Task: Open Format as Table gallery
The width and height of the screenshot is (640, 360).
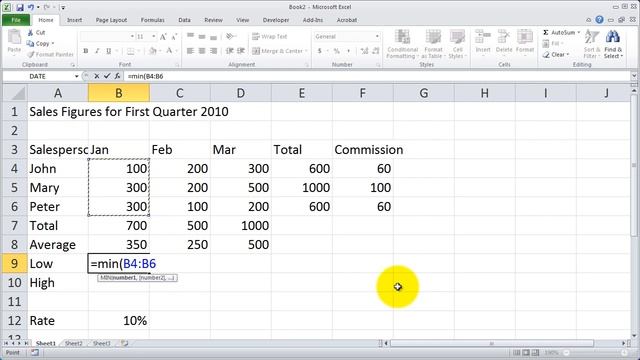Action: 433,44
